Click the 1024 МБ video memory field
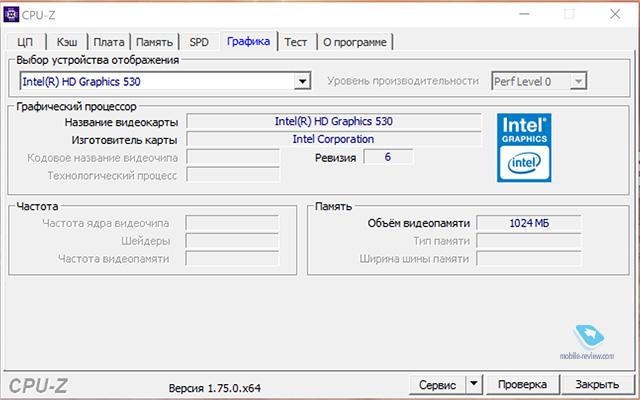The height and width of the screenshot is (400, 640). click(529, 223)
